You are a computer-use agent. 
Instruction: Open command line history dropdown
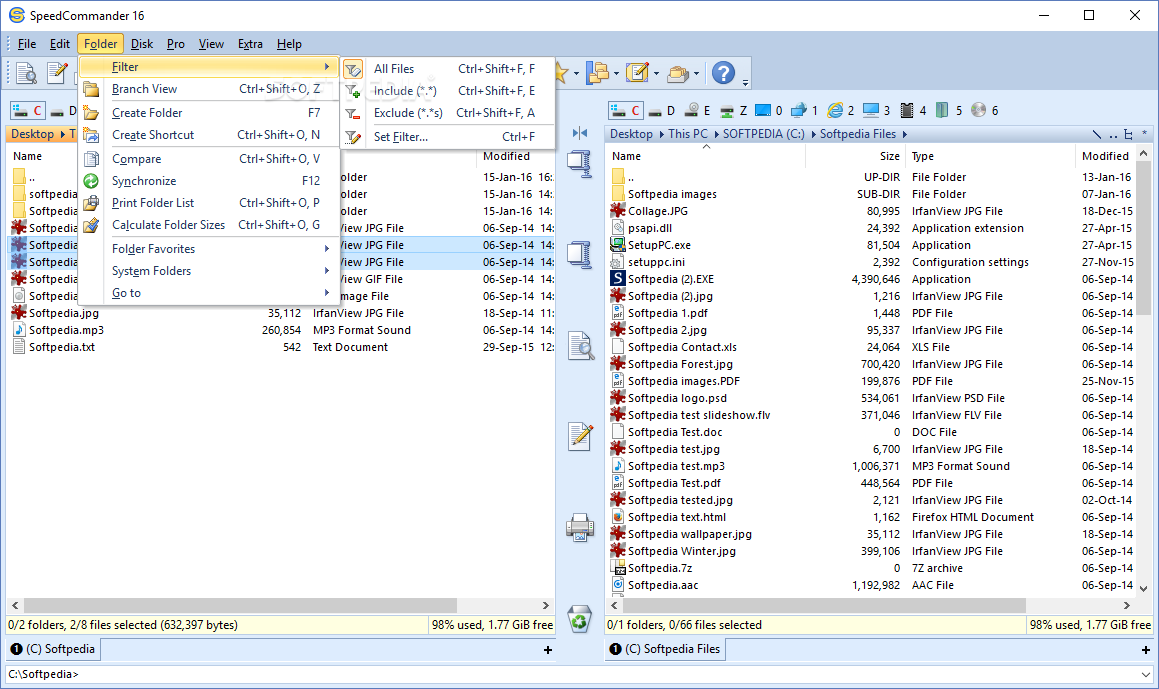1145,674
